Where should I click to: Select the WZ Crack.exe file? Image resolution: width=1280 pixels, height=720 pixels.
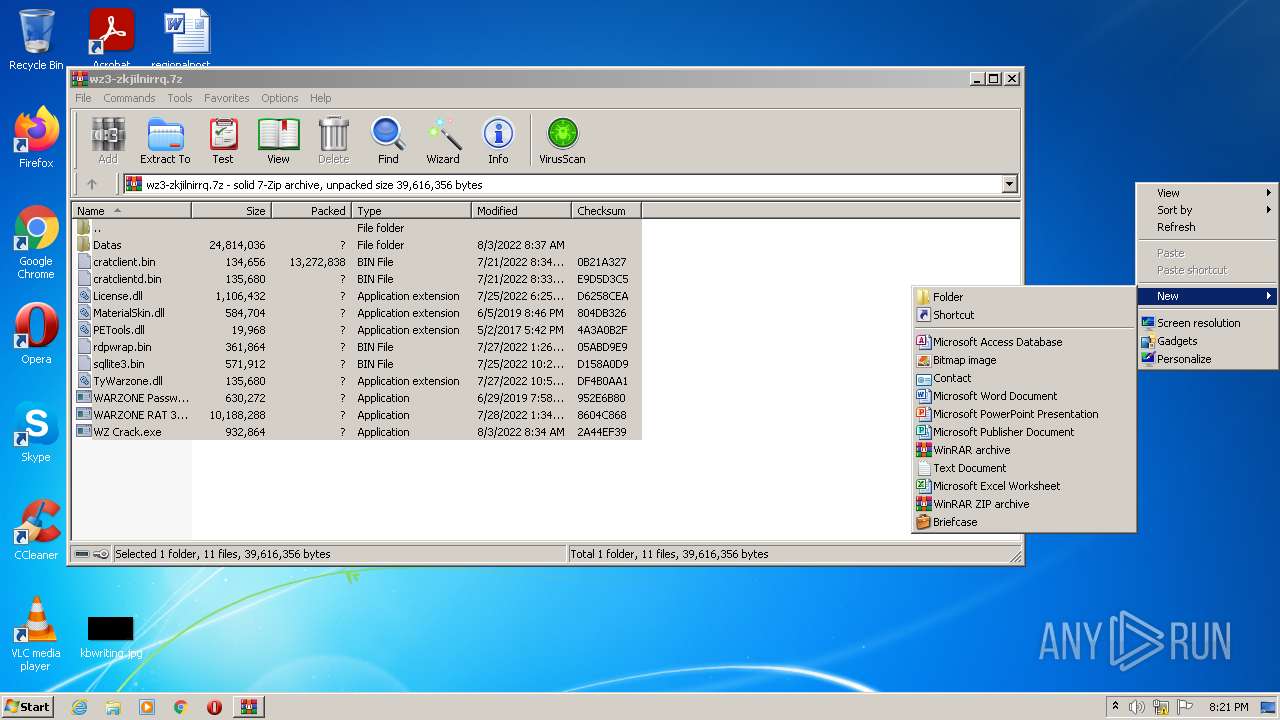click(x=357, y=432)
